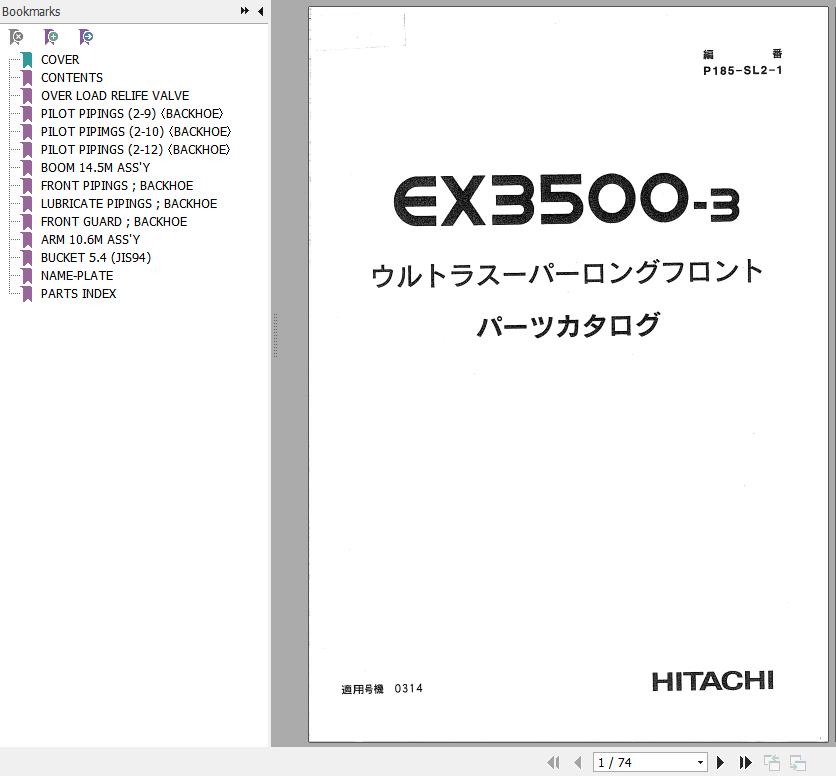Go to last page button
This screenshot has width=836, height=776.
745,763
